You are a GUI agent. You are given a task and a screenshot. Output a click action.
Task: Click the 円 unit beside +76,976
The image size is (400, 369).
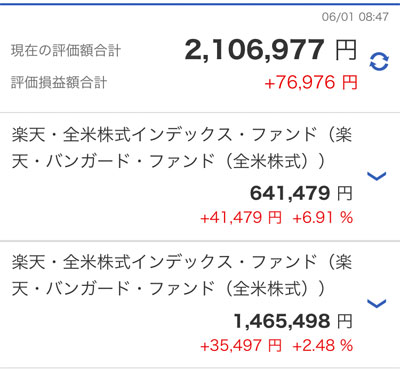point(350,82)
